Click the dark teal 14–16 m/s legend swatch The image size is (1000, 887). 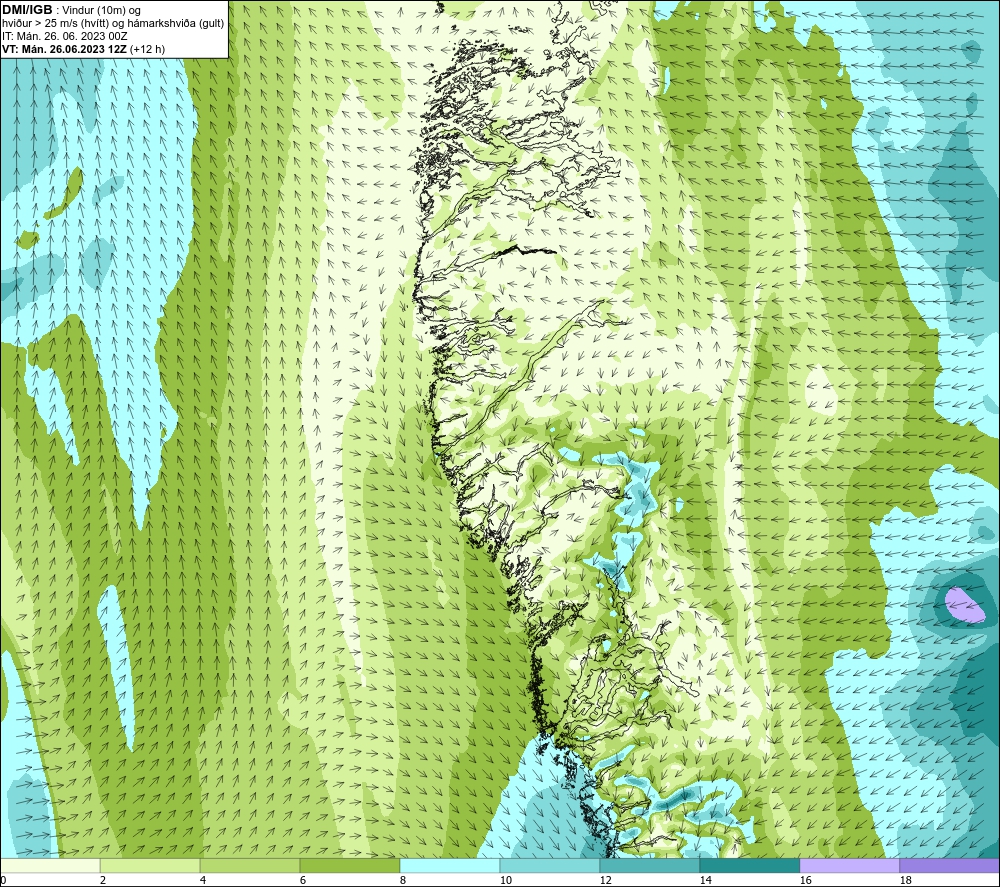[x=750, y=865]
